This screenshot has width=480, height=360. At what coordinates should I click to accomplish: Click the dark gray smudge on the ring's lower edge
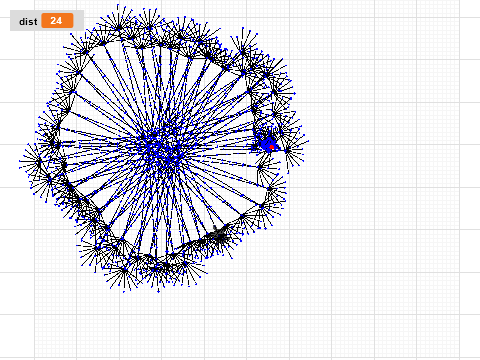(219, 235)
